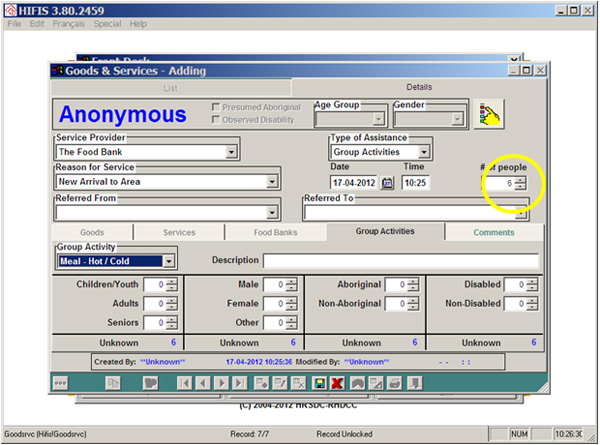
Task: Increase the number of people spinner
Action: [x=520, y=180]
